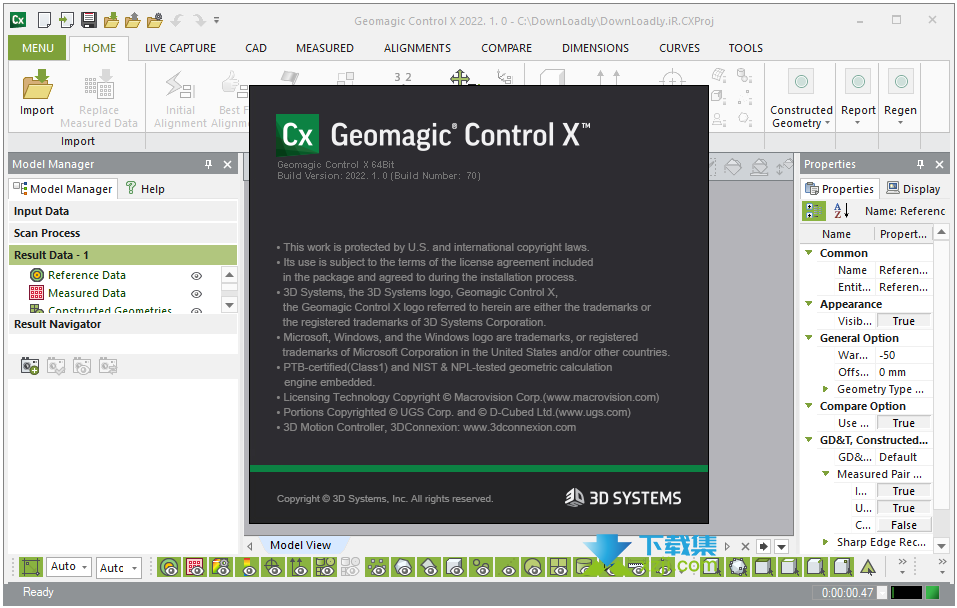This screenshot has width=957, height=608.
Task: Expand the Sharp Edge Rec... property
Action: pos(826,542)
